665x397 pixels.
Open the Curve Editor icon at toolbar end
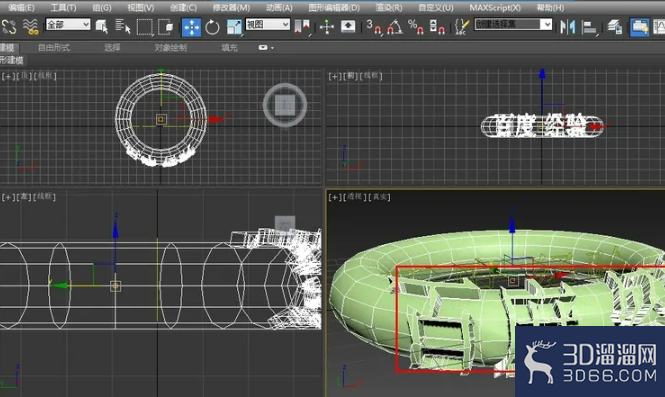click(x=659, y=27)
